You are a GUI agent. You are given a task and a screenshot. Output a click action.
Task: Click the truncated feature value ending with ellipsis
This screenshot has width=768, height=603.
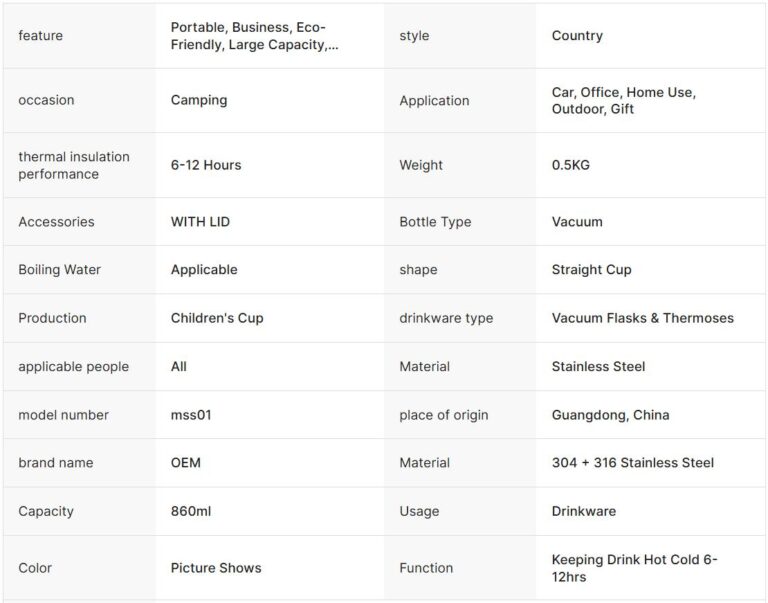254,36
